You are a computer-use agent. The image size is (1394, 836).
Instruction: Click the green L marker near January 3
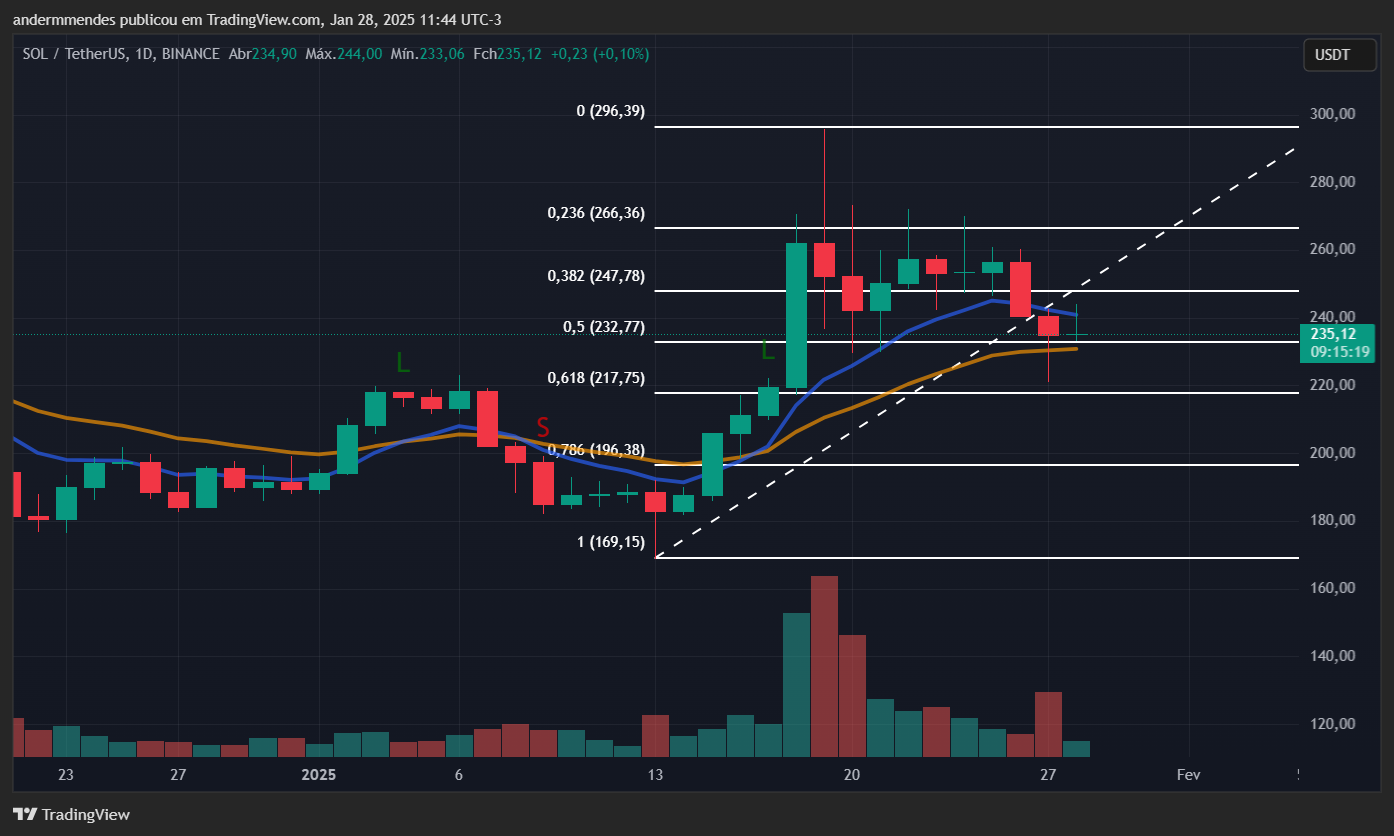(402, 361)
